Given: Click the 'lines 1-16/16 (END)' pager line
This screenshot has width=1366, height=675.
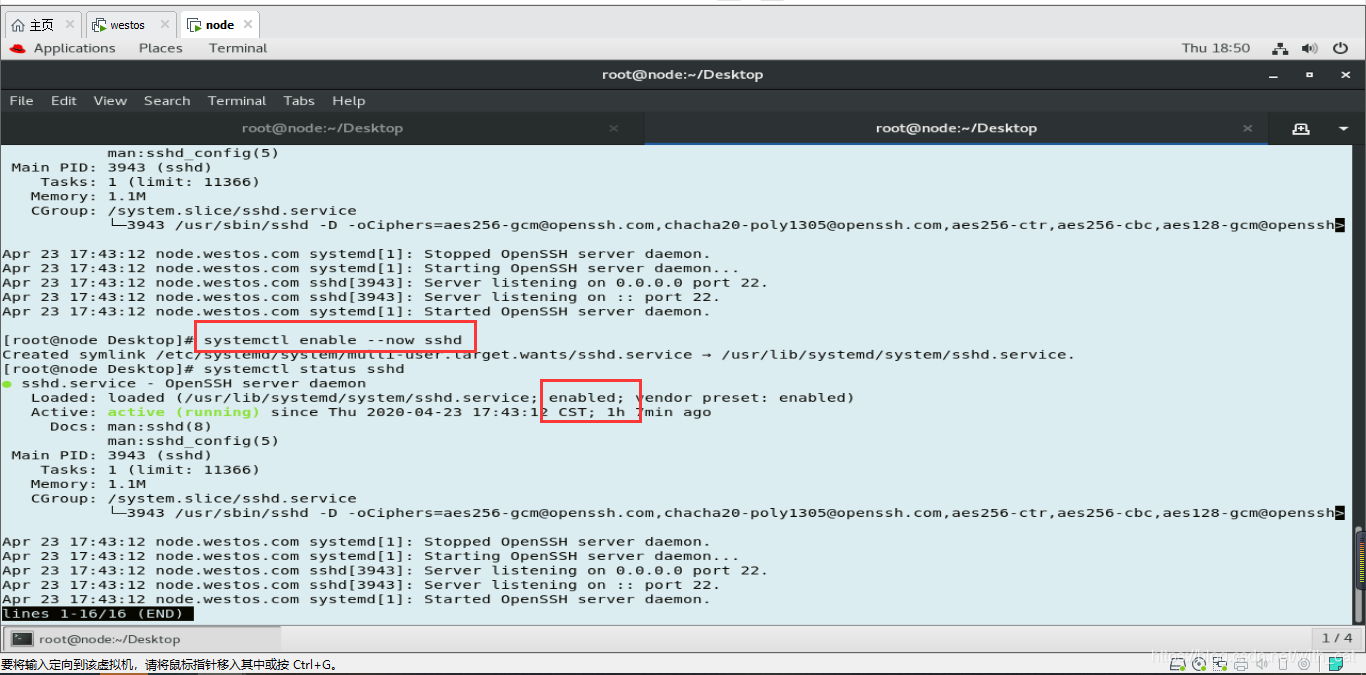Looking at the screenshot, I should [97, 613].
